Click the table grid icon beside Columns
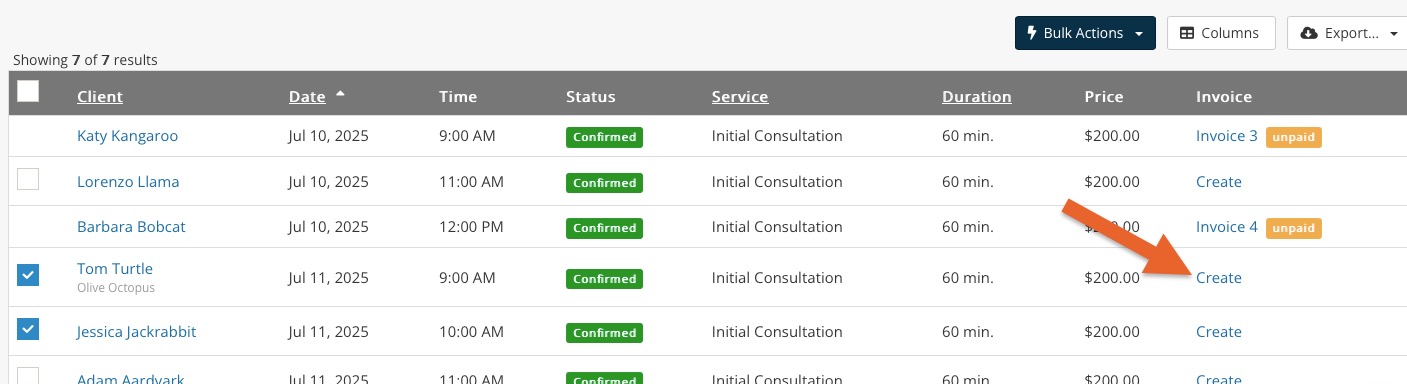 [1187, 33]
